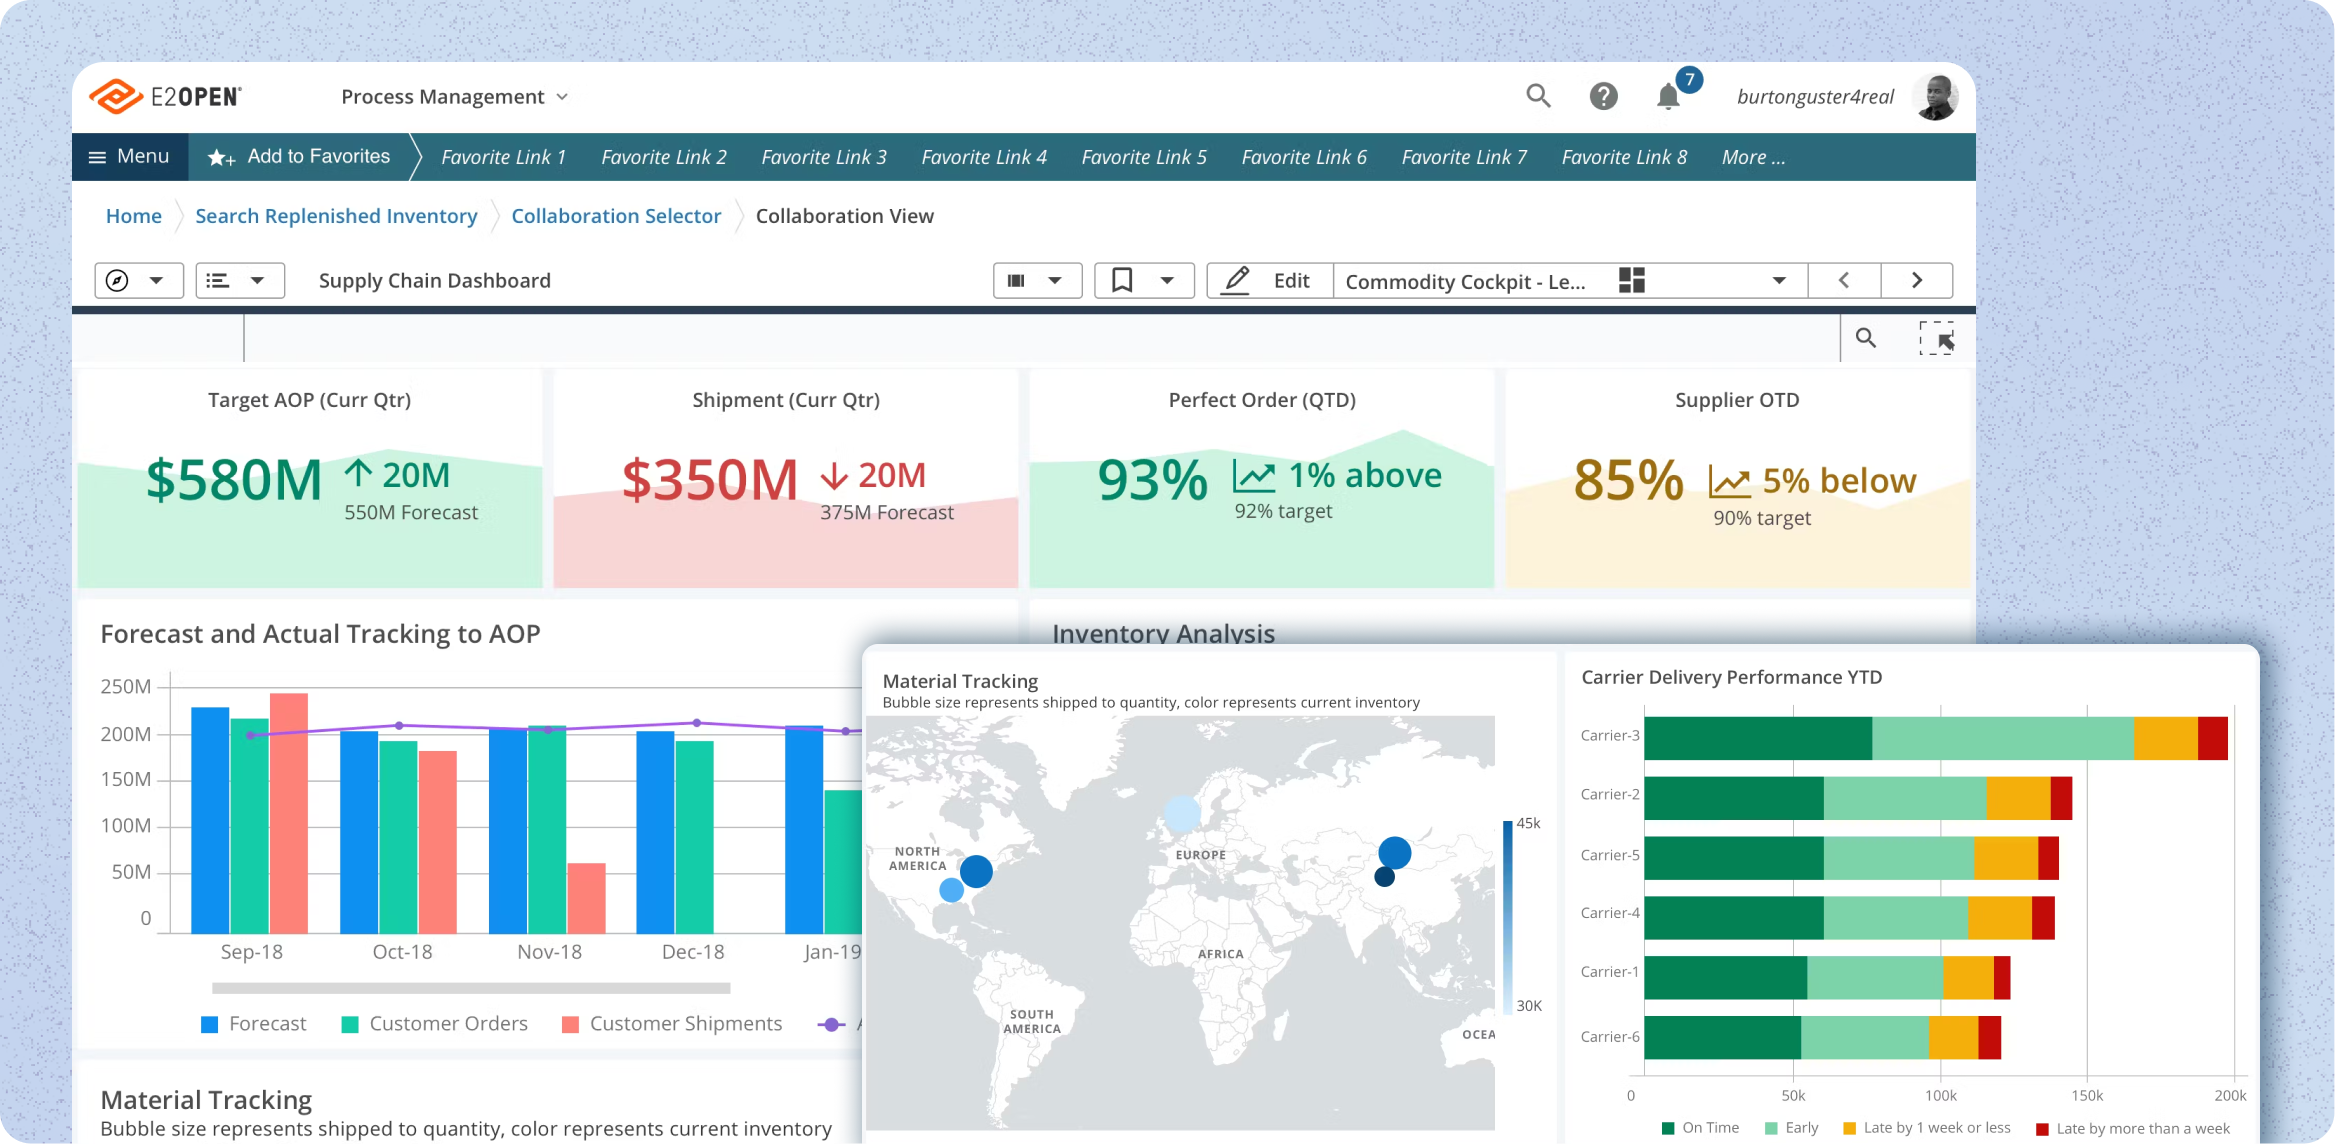Viewport: 2335px width, 1144px height.
Task: Click the user profile avatar photo
Action: coord(1936,97)
